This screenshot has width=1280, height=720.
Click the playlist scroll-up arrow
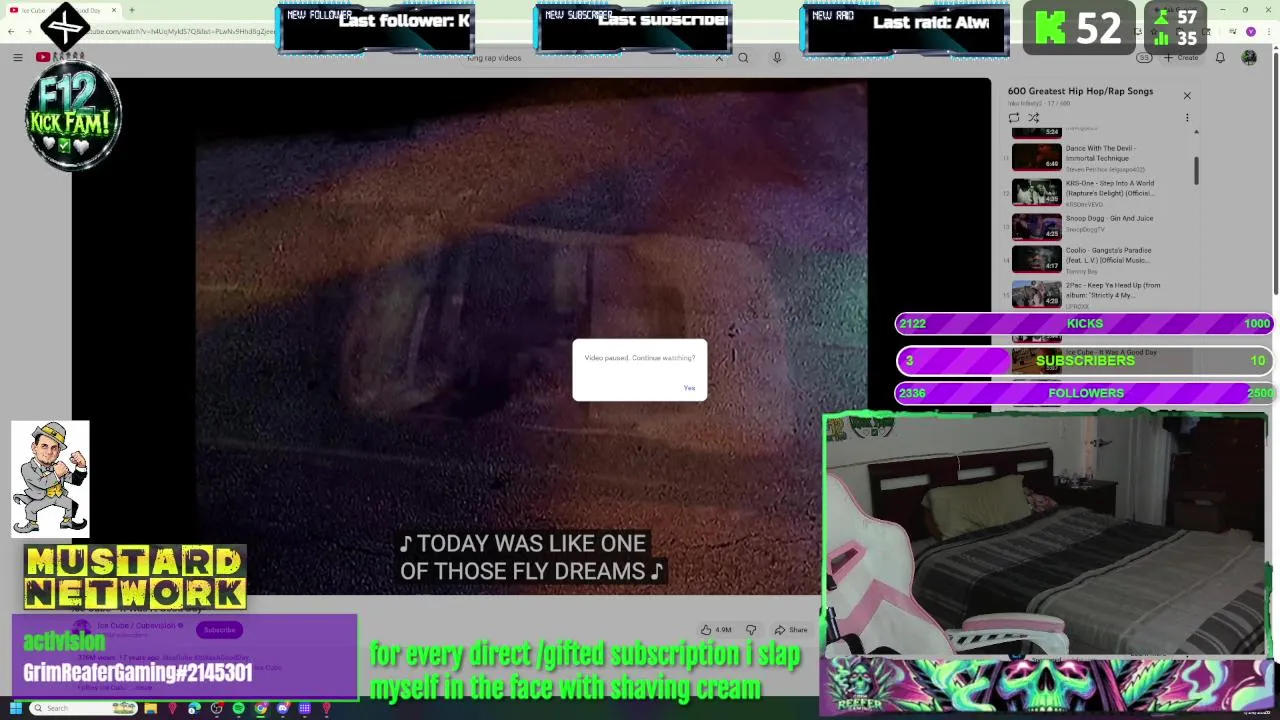[1195, 132]
